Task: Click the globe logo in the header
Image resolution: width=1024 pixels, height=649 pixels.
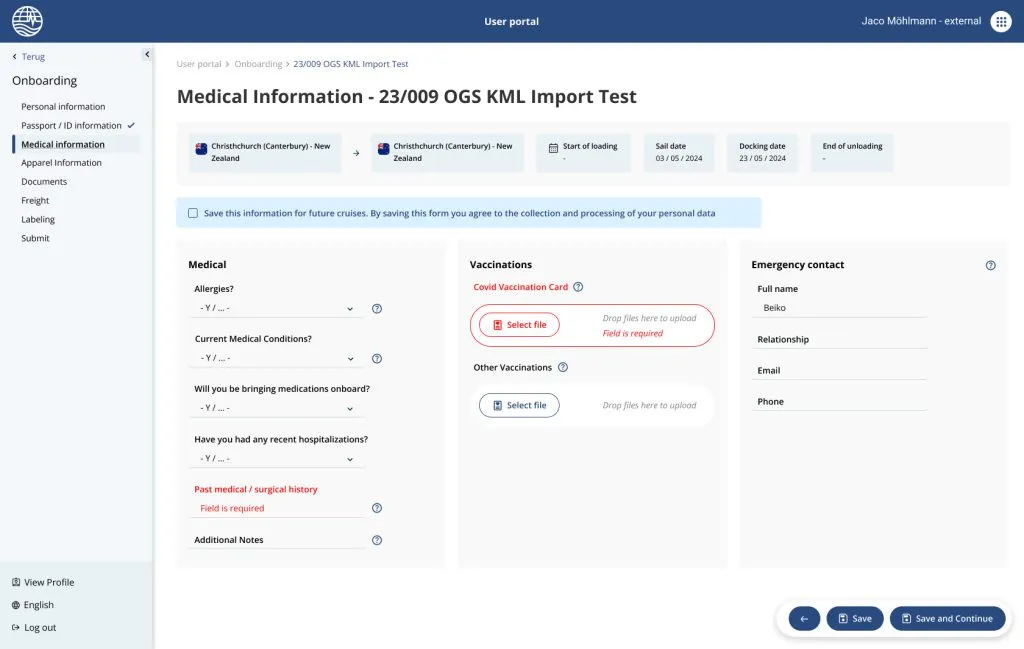Action: click(26, 20)
